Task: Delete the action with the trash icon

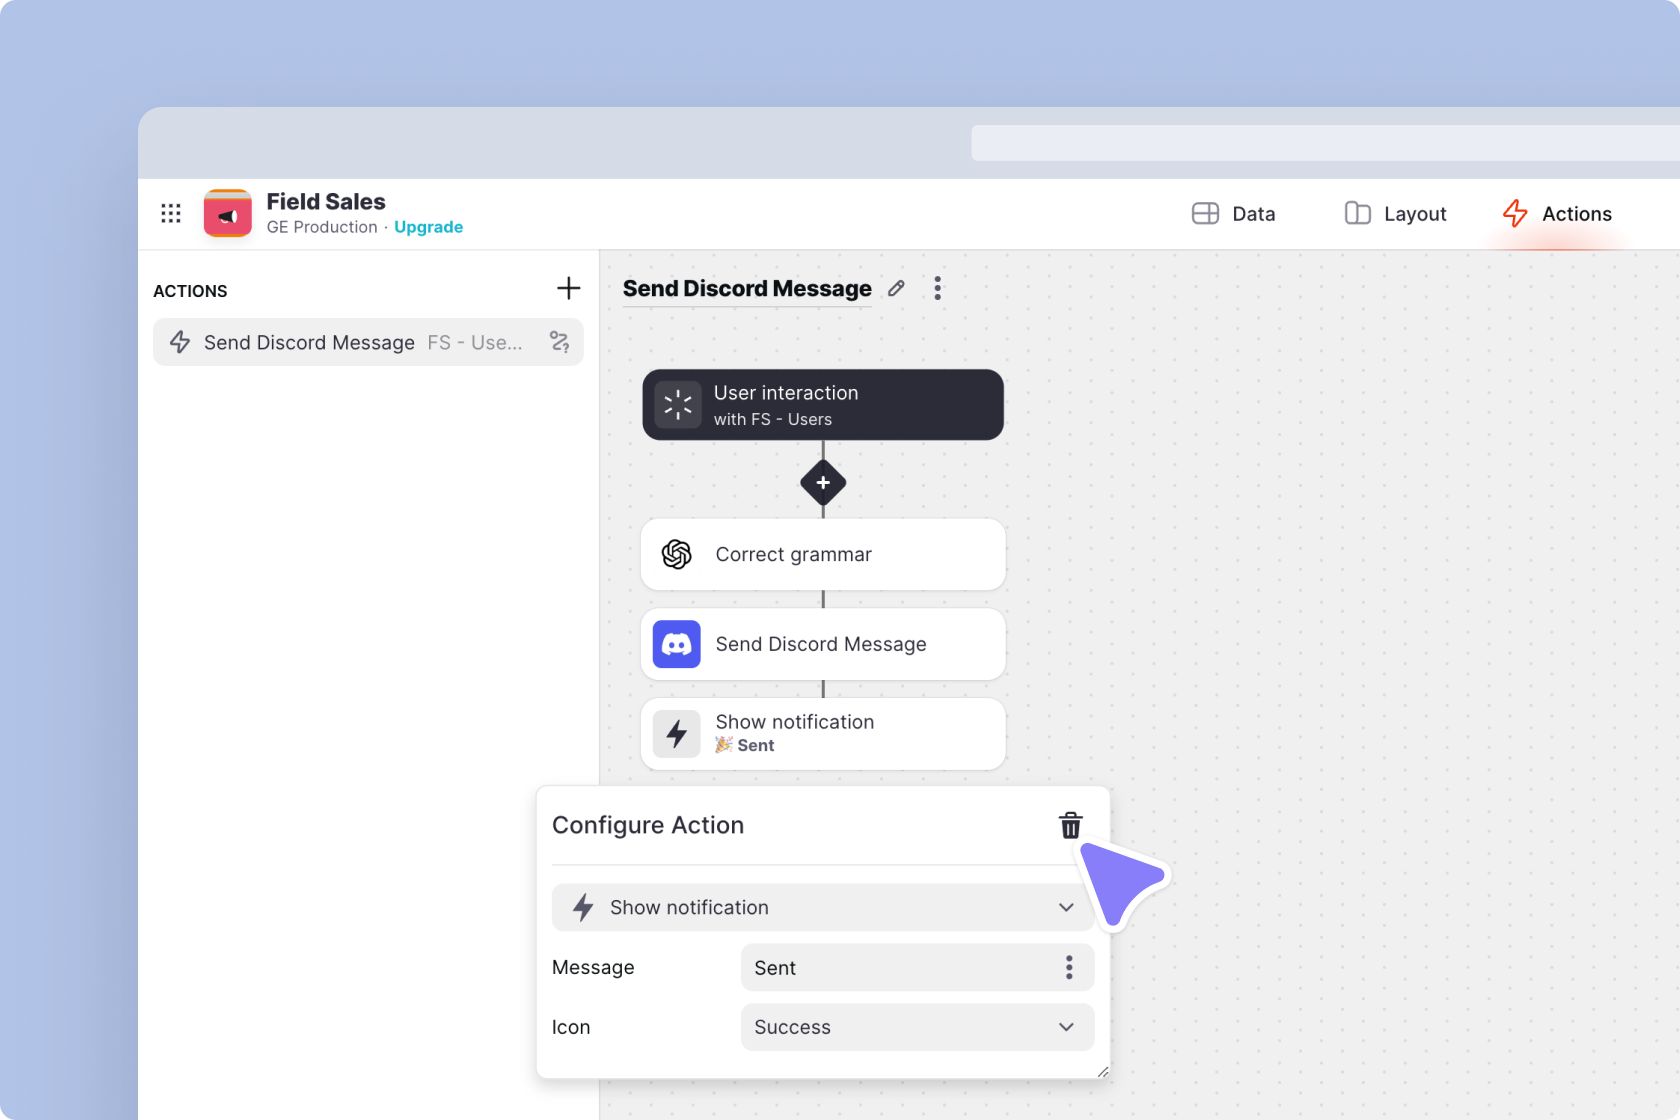Action: point(1070,825)
